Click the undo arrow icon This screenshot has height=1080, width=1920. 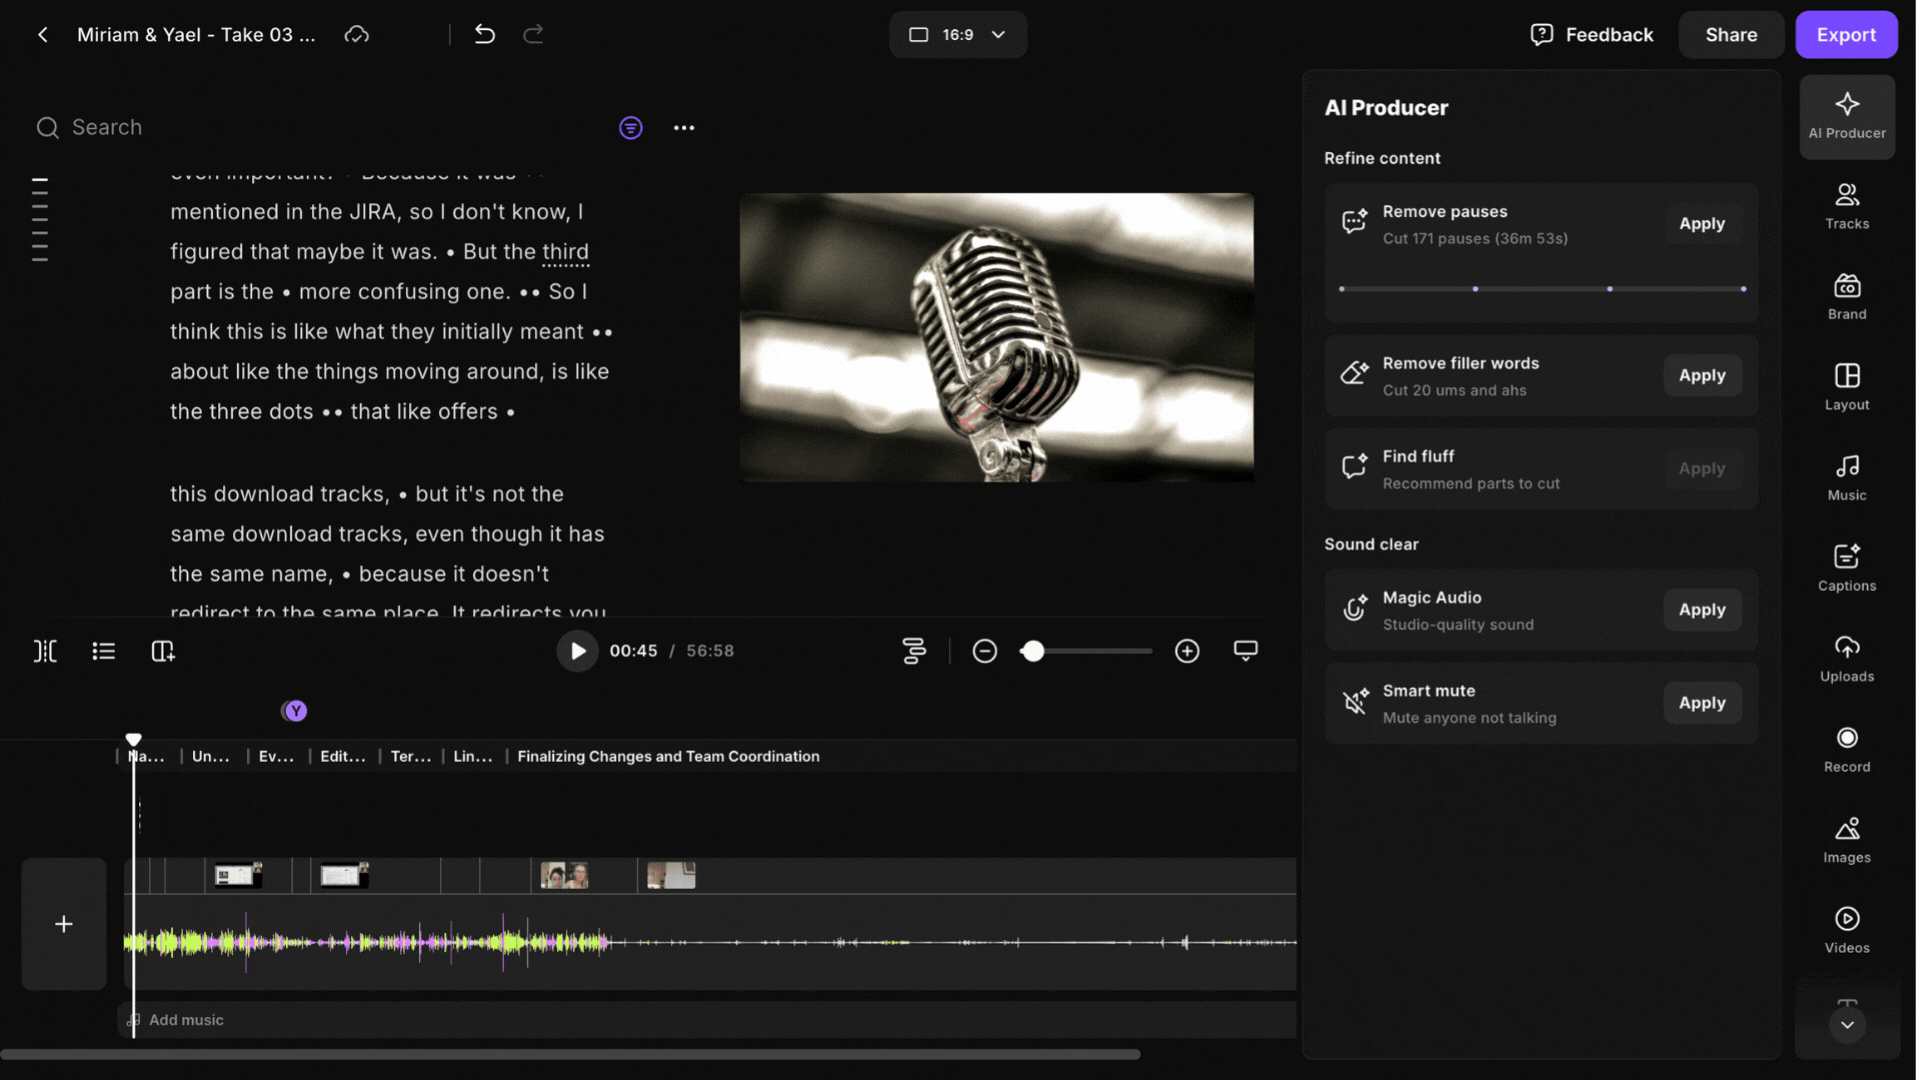(485, 34)
